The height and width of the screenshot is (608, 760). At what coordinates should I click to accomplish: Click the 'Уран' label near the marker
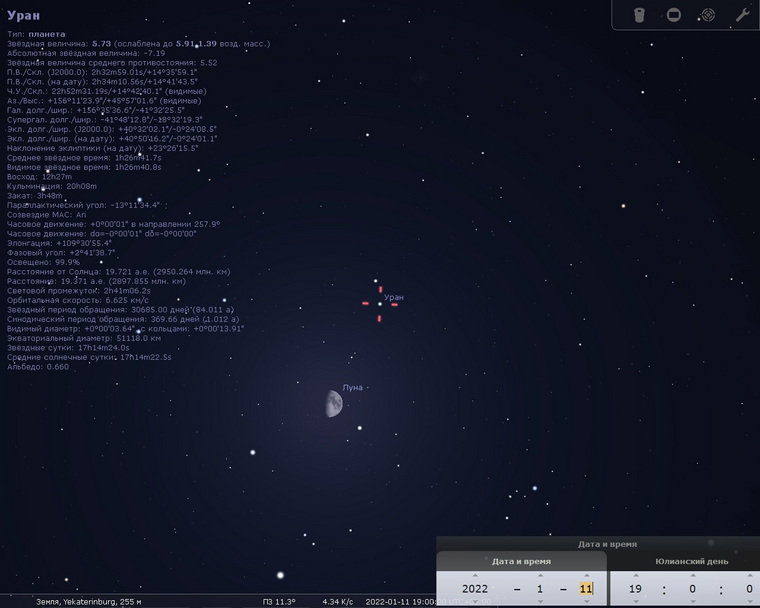[394, 297]
